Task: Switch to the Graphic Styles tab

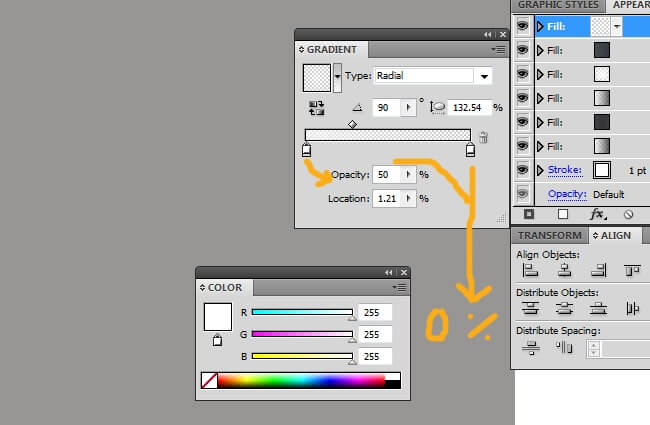Action: (x=558, y=5)
